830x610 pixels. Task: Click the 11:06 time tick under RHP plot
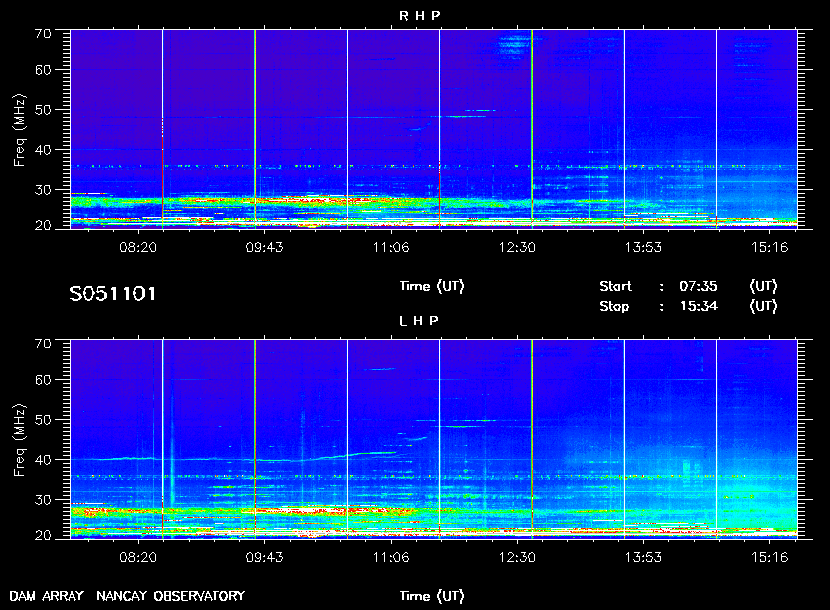(x=391, y=247)
